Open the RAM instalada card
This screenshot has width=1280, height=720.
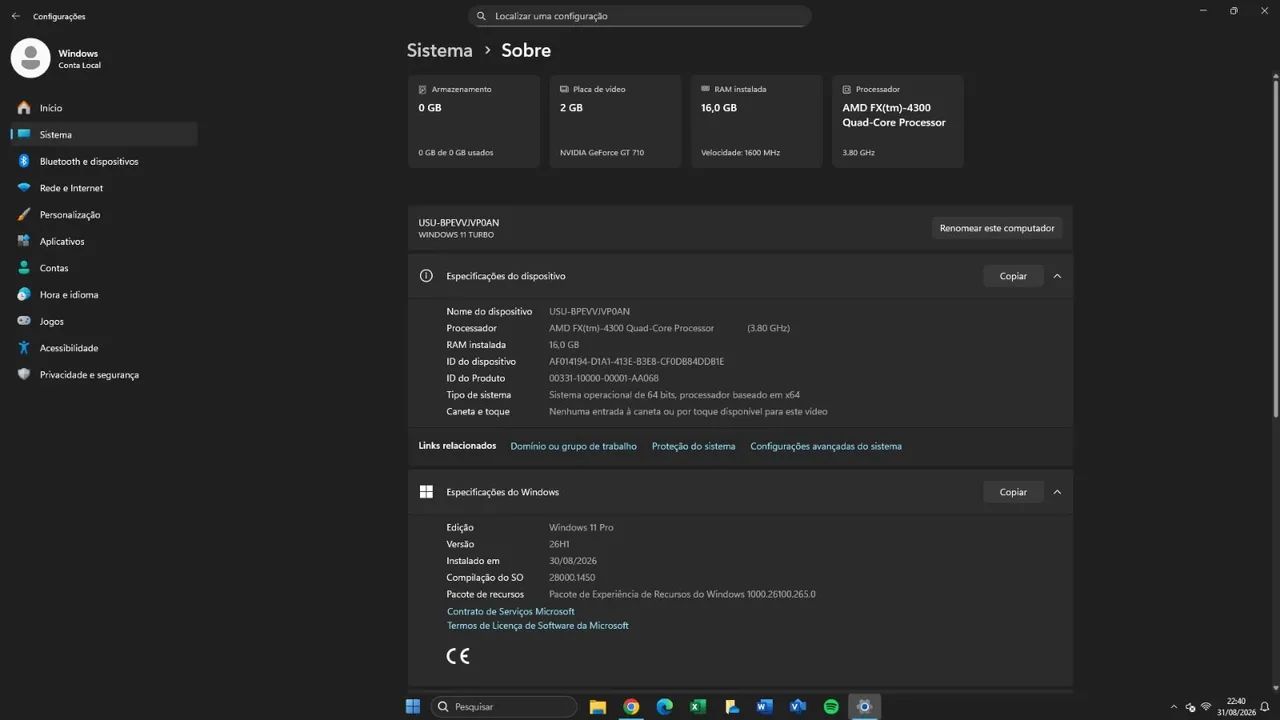756,121
